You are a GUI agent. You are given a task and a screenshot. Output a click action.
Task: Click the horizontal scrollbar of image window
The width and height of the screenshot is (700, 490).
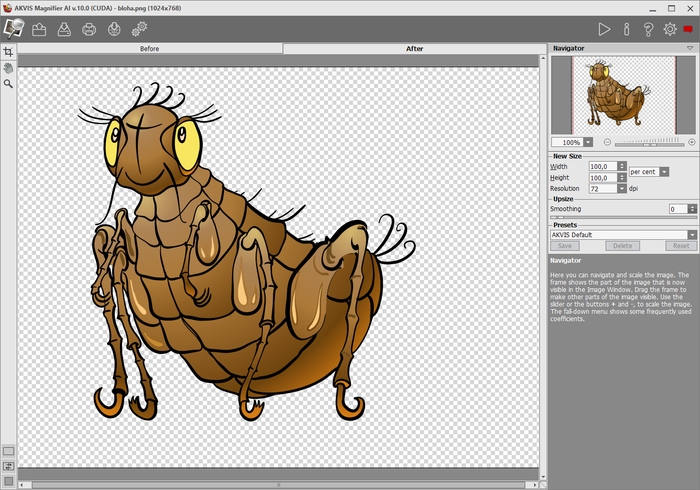[279, 485]
